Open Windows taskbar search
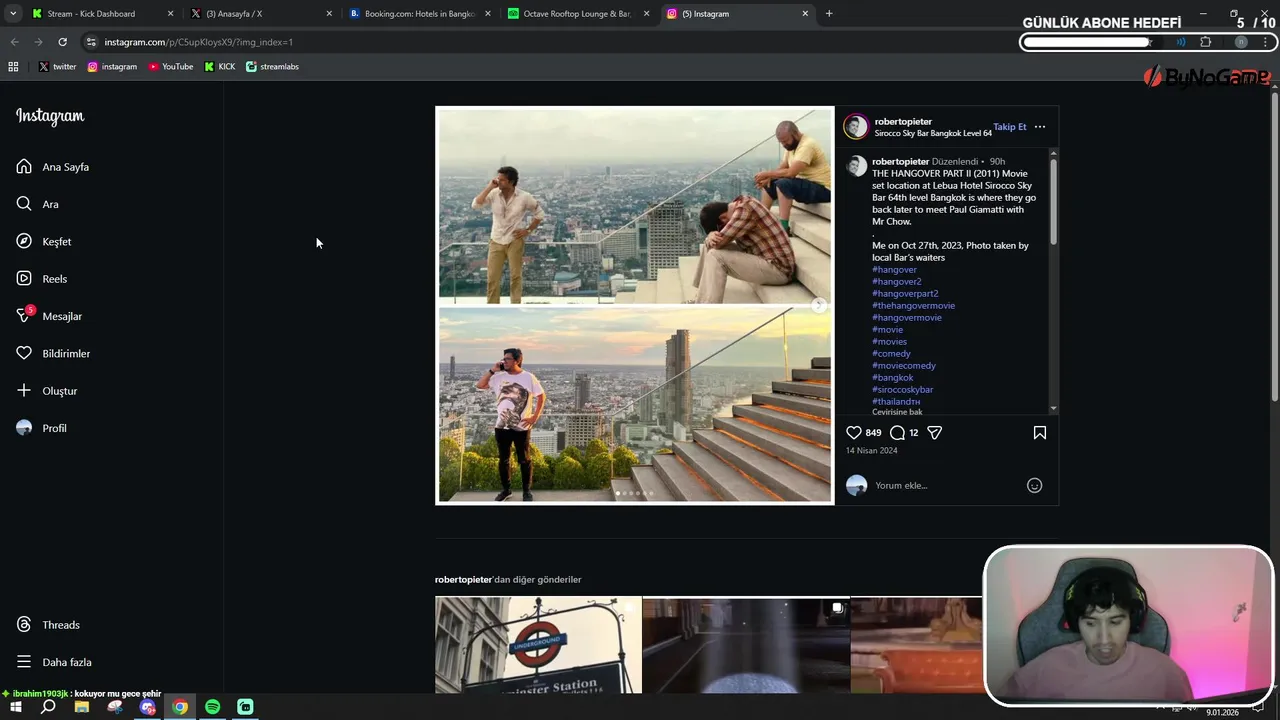 pos(48,707)
